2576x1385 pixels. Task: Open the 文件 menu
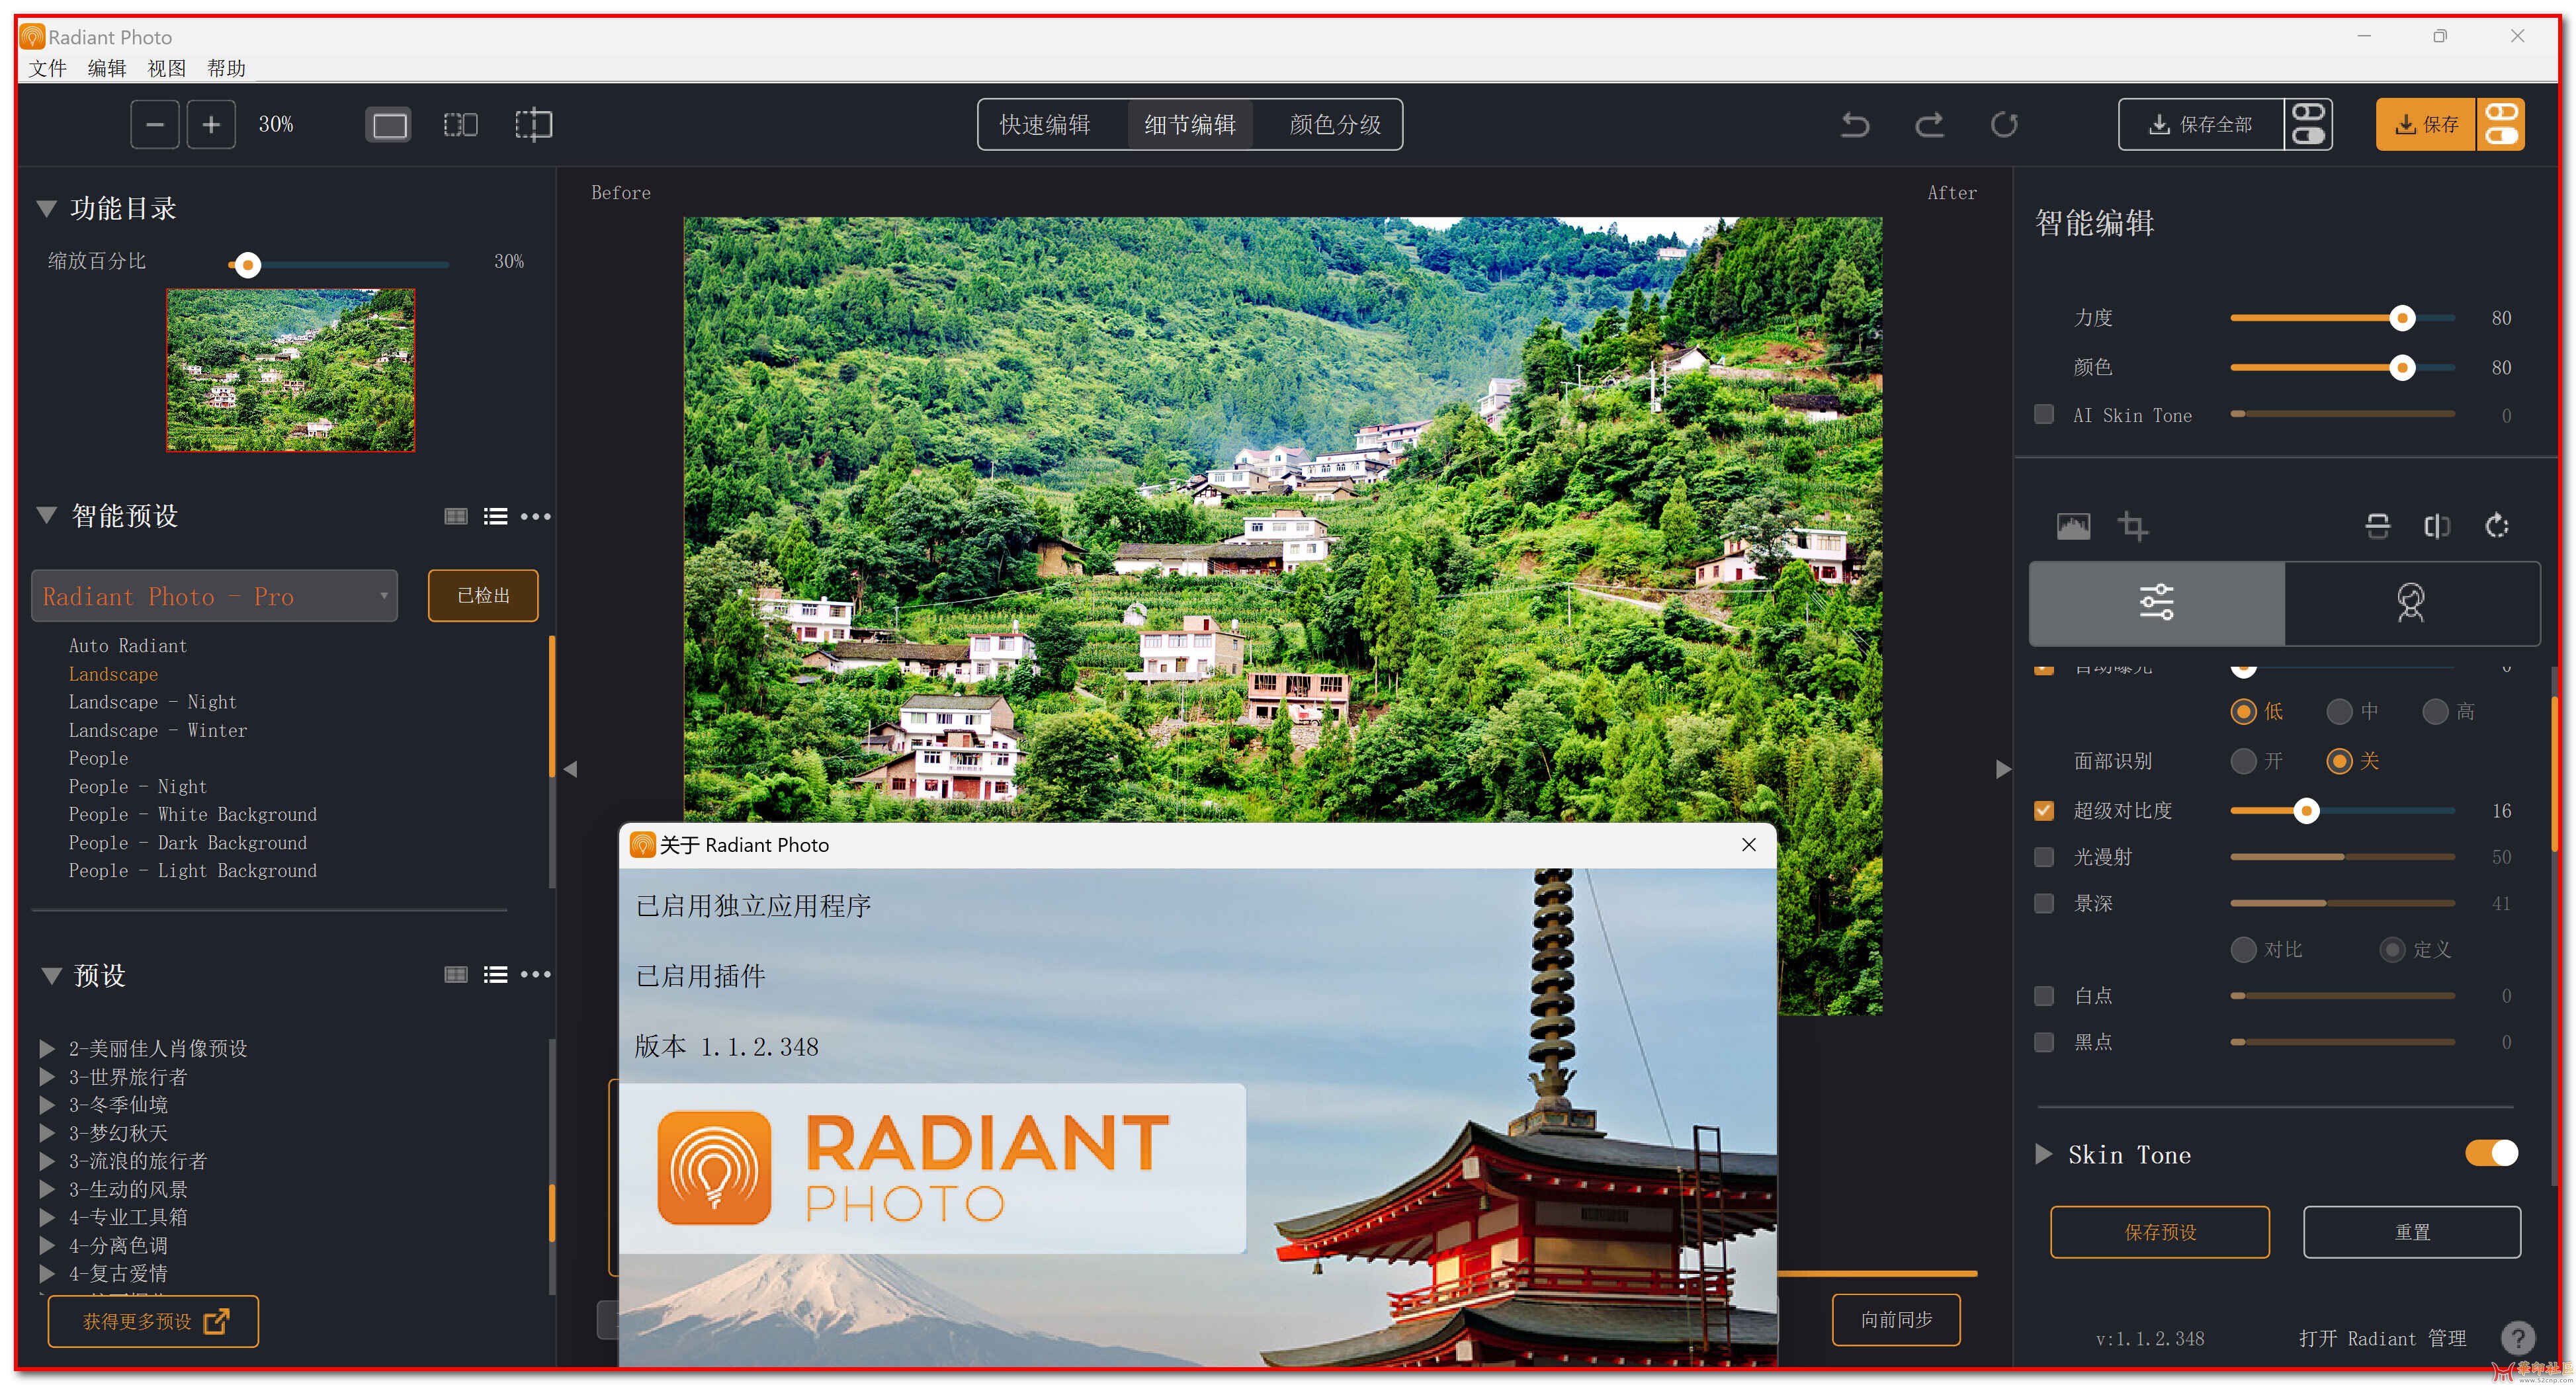(47, 68)
